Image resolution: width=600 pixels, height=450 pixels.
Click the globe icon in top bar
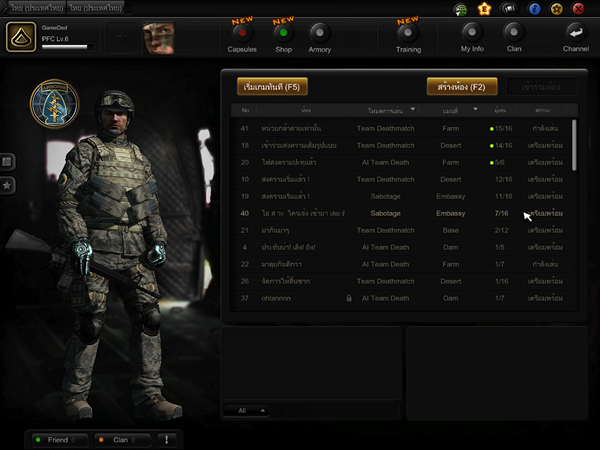pos(461,8)
